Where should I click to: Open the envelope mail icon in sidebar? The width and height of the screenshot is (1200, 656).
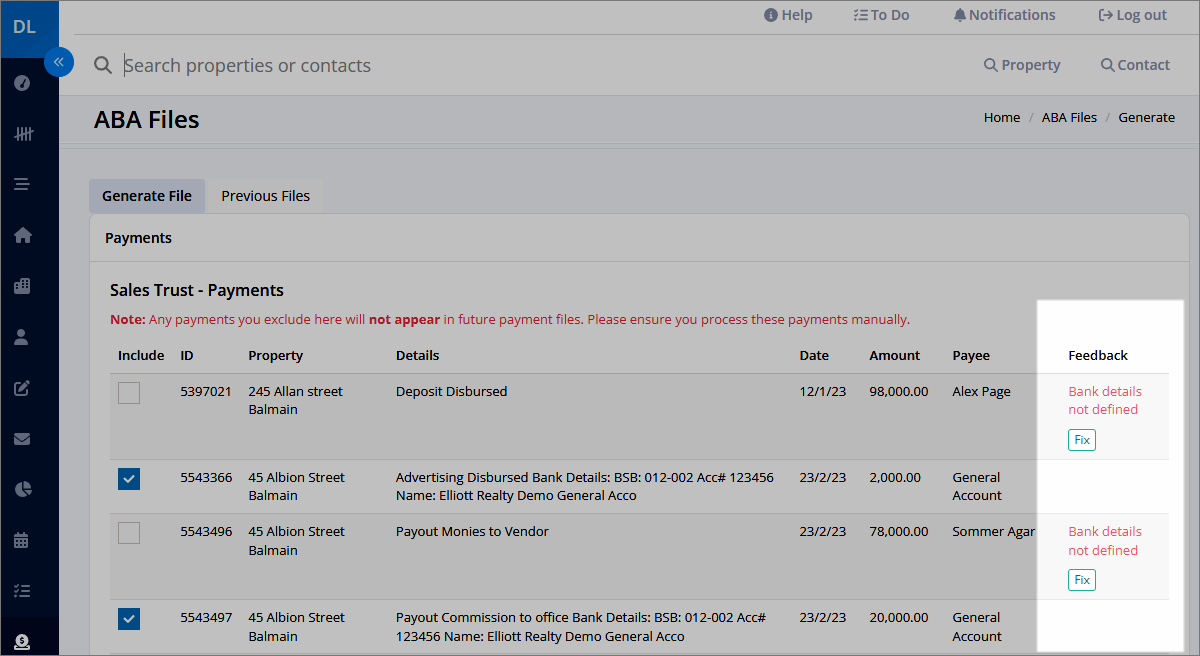pyautogui.click(x=22, y=439)
